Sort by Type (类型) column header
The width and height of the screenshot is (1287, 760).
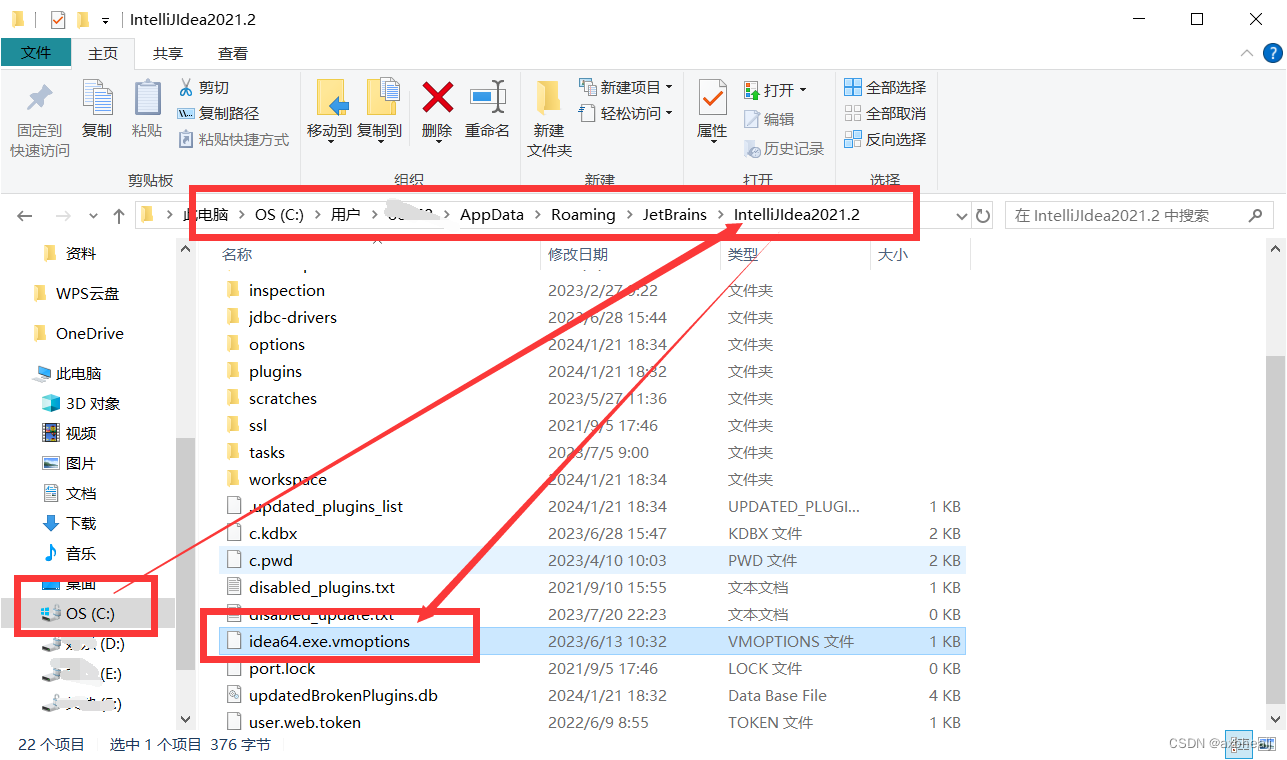point(743,255)
